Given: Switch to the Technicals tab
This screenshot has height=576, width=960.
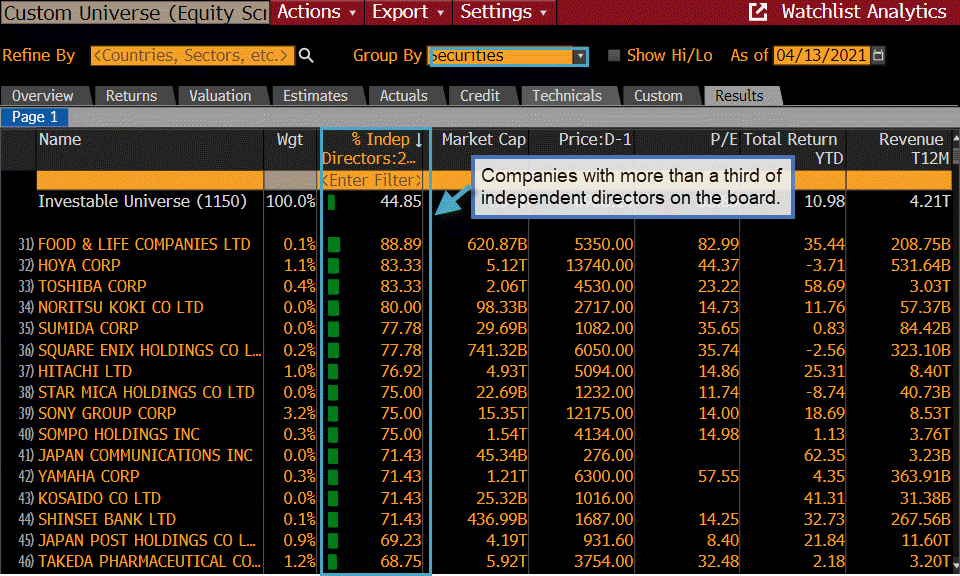Looking at the screenshot, I should point(567,95).
